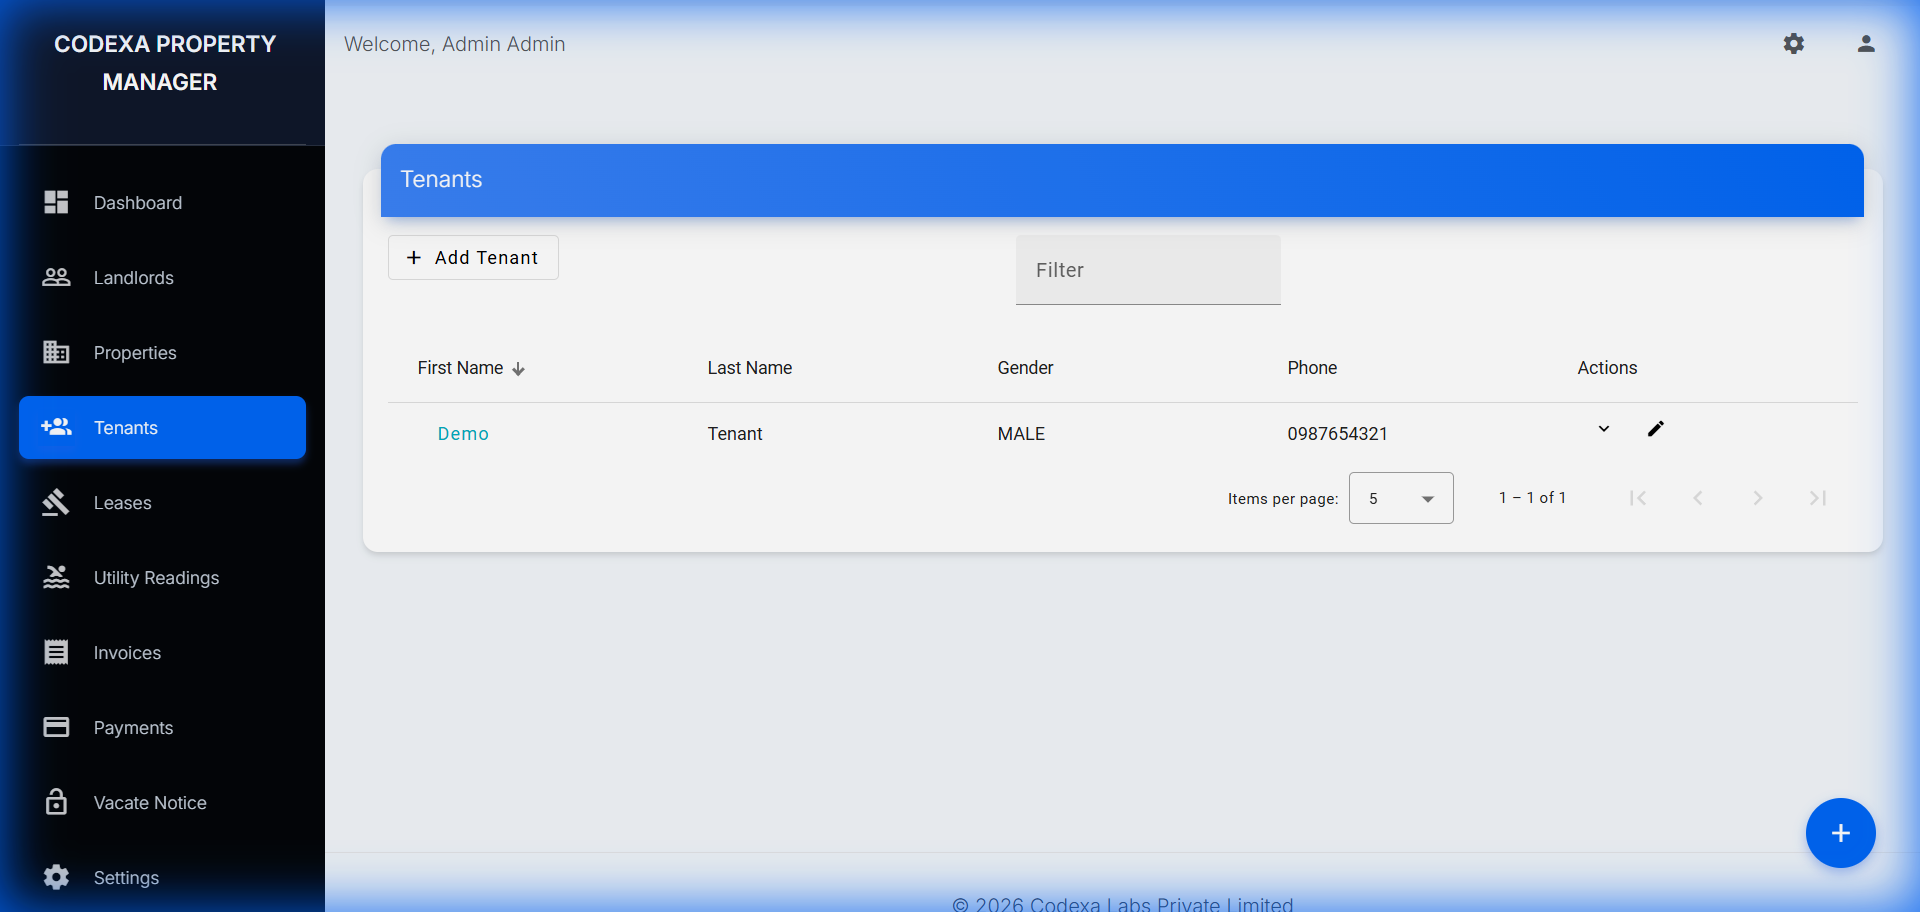
Task: Go to Utility Readings page
Action: point(156,578)
